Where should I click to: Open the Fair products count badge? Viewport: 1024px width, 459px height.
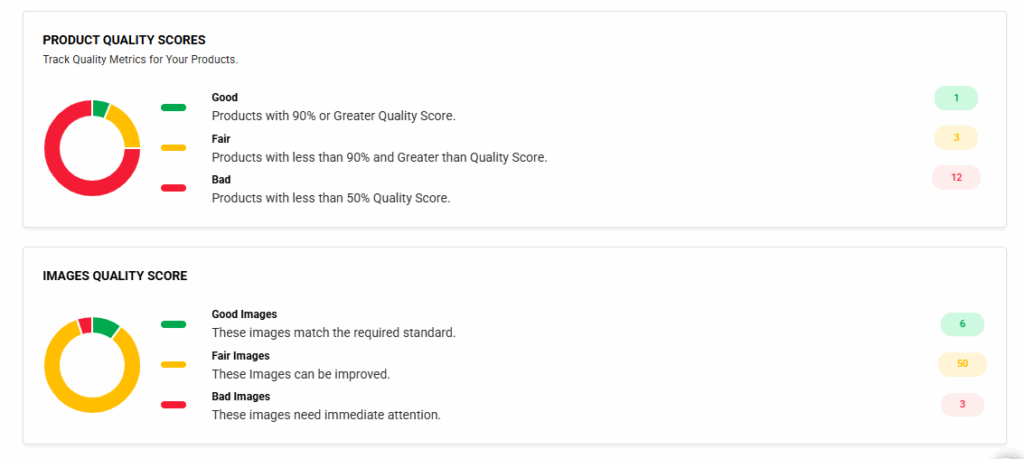pos(956,138)
